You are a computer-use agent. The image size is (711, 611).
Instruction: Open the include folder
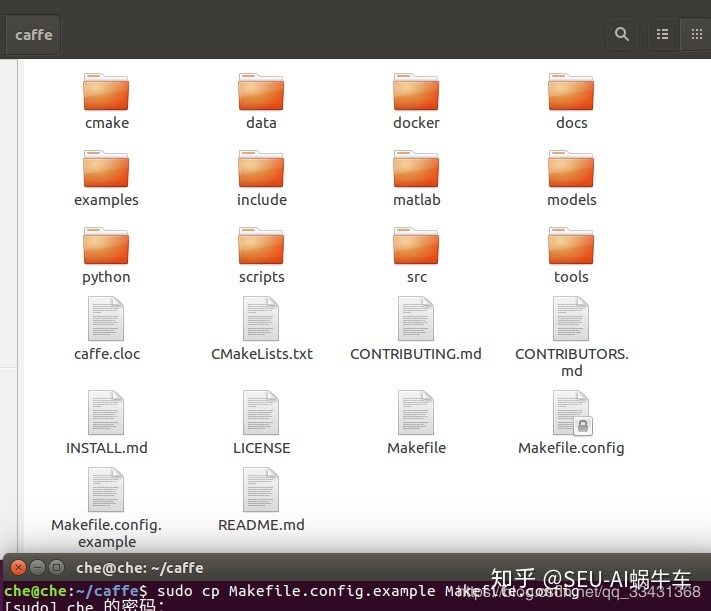[x=261, y=169]
